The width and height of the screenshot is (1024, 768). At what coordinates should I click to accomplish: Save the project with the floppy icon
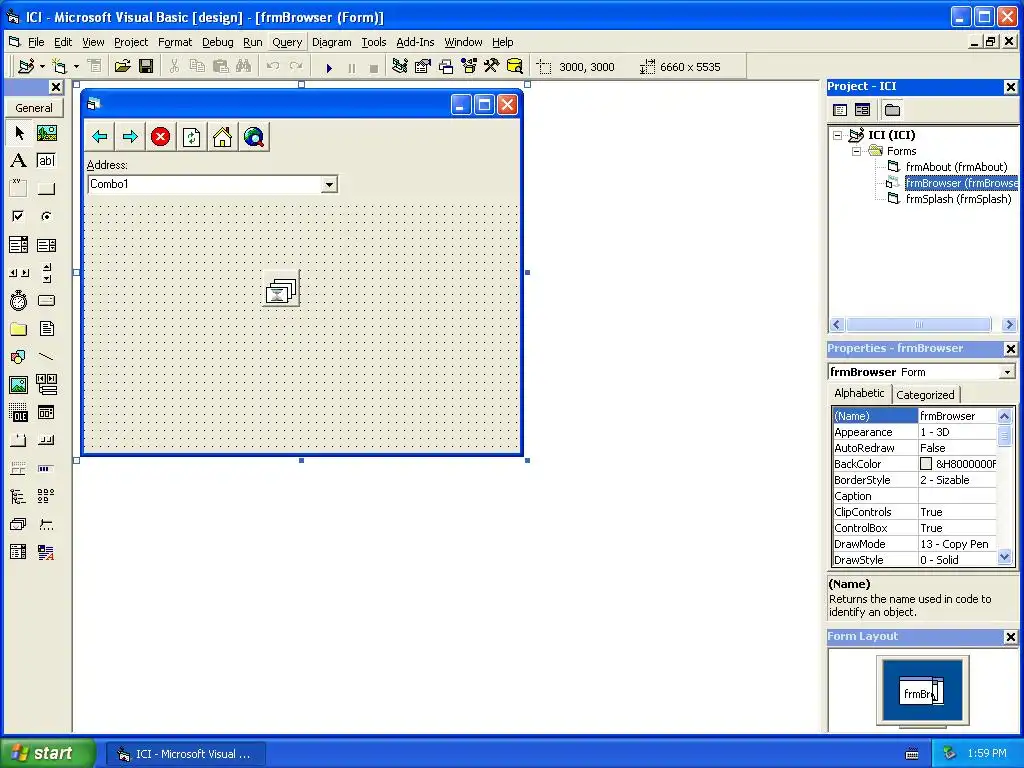146,67
